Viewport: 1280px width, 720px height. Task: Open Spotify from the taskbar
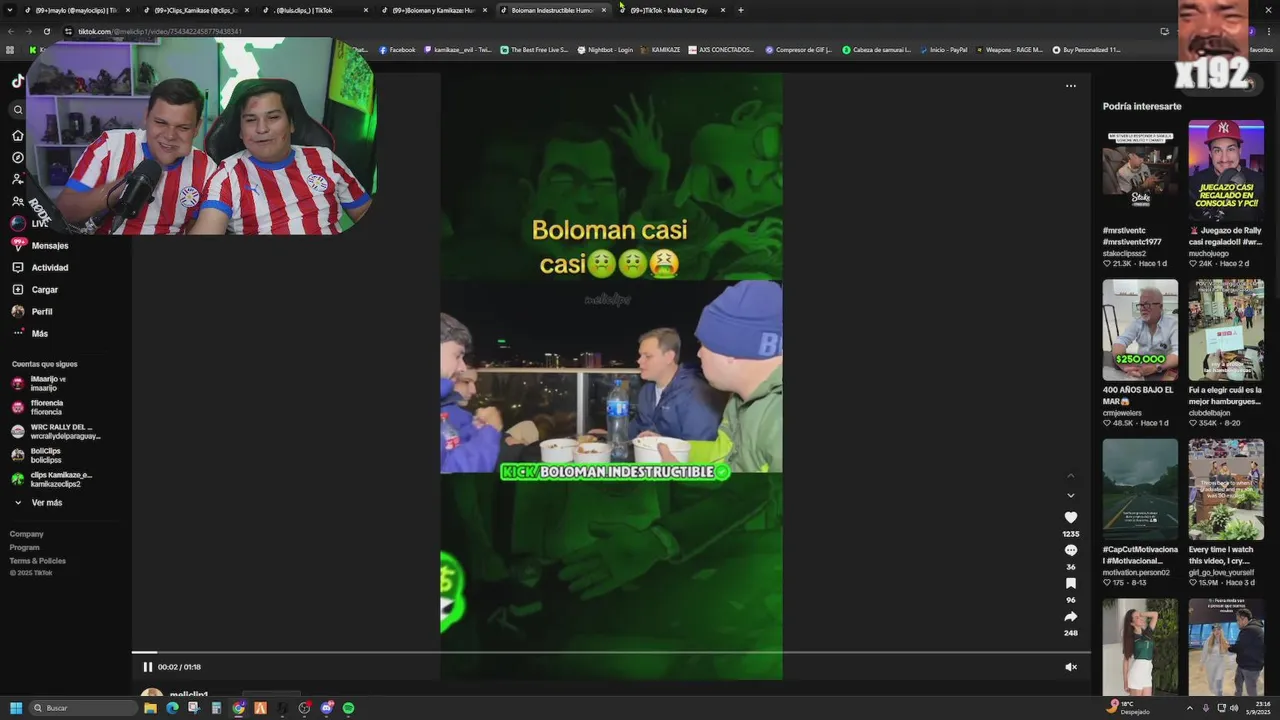(348, 708)
